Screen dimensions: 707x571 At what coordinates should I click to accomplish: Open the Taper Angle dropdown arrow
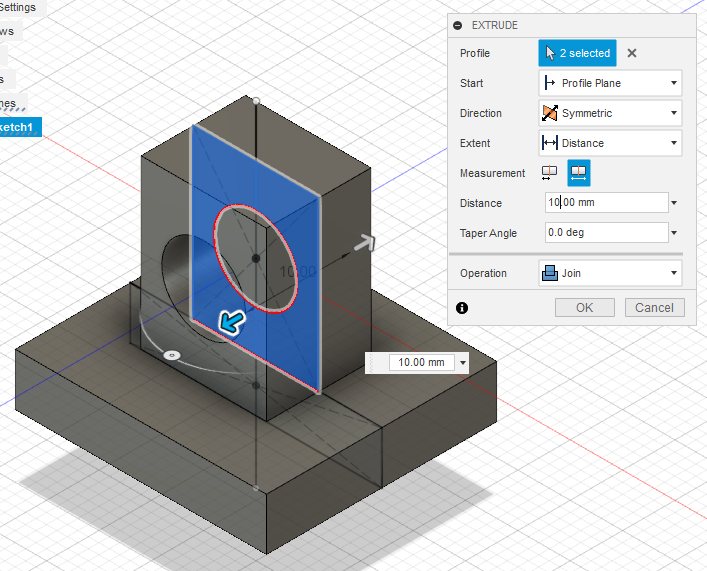[x=674, y=233]
